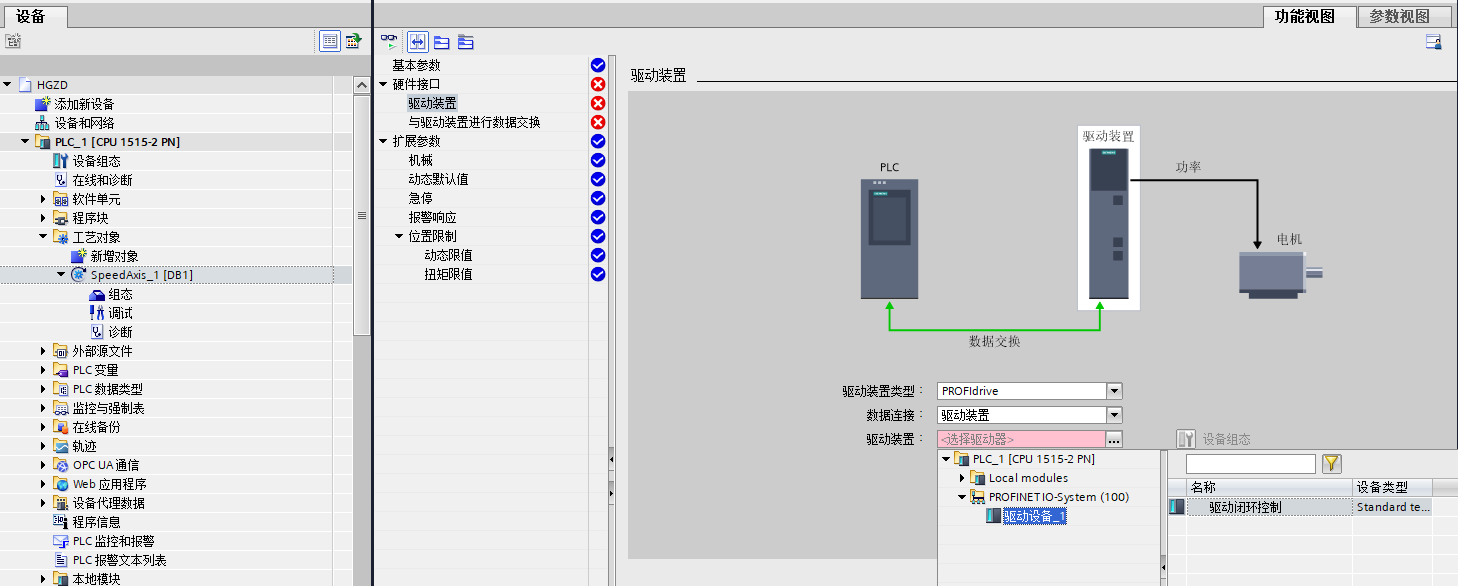Click the blue check icon beside 急停
The height and width of the screenshot is (586, 1458).
[x=598, y=197]
